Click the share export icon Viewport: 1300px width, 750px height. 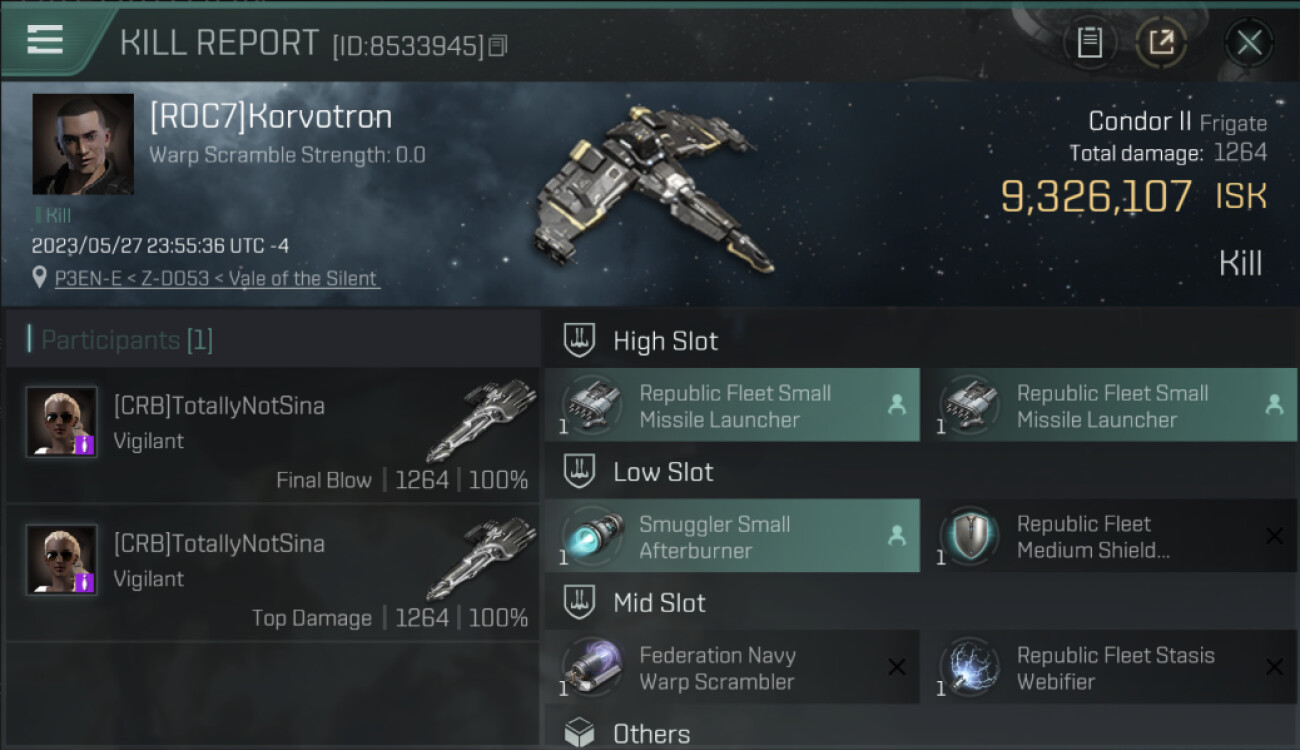(1161, 43)
